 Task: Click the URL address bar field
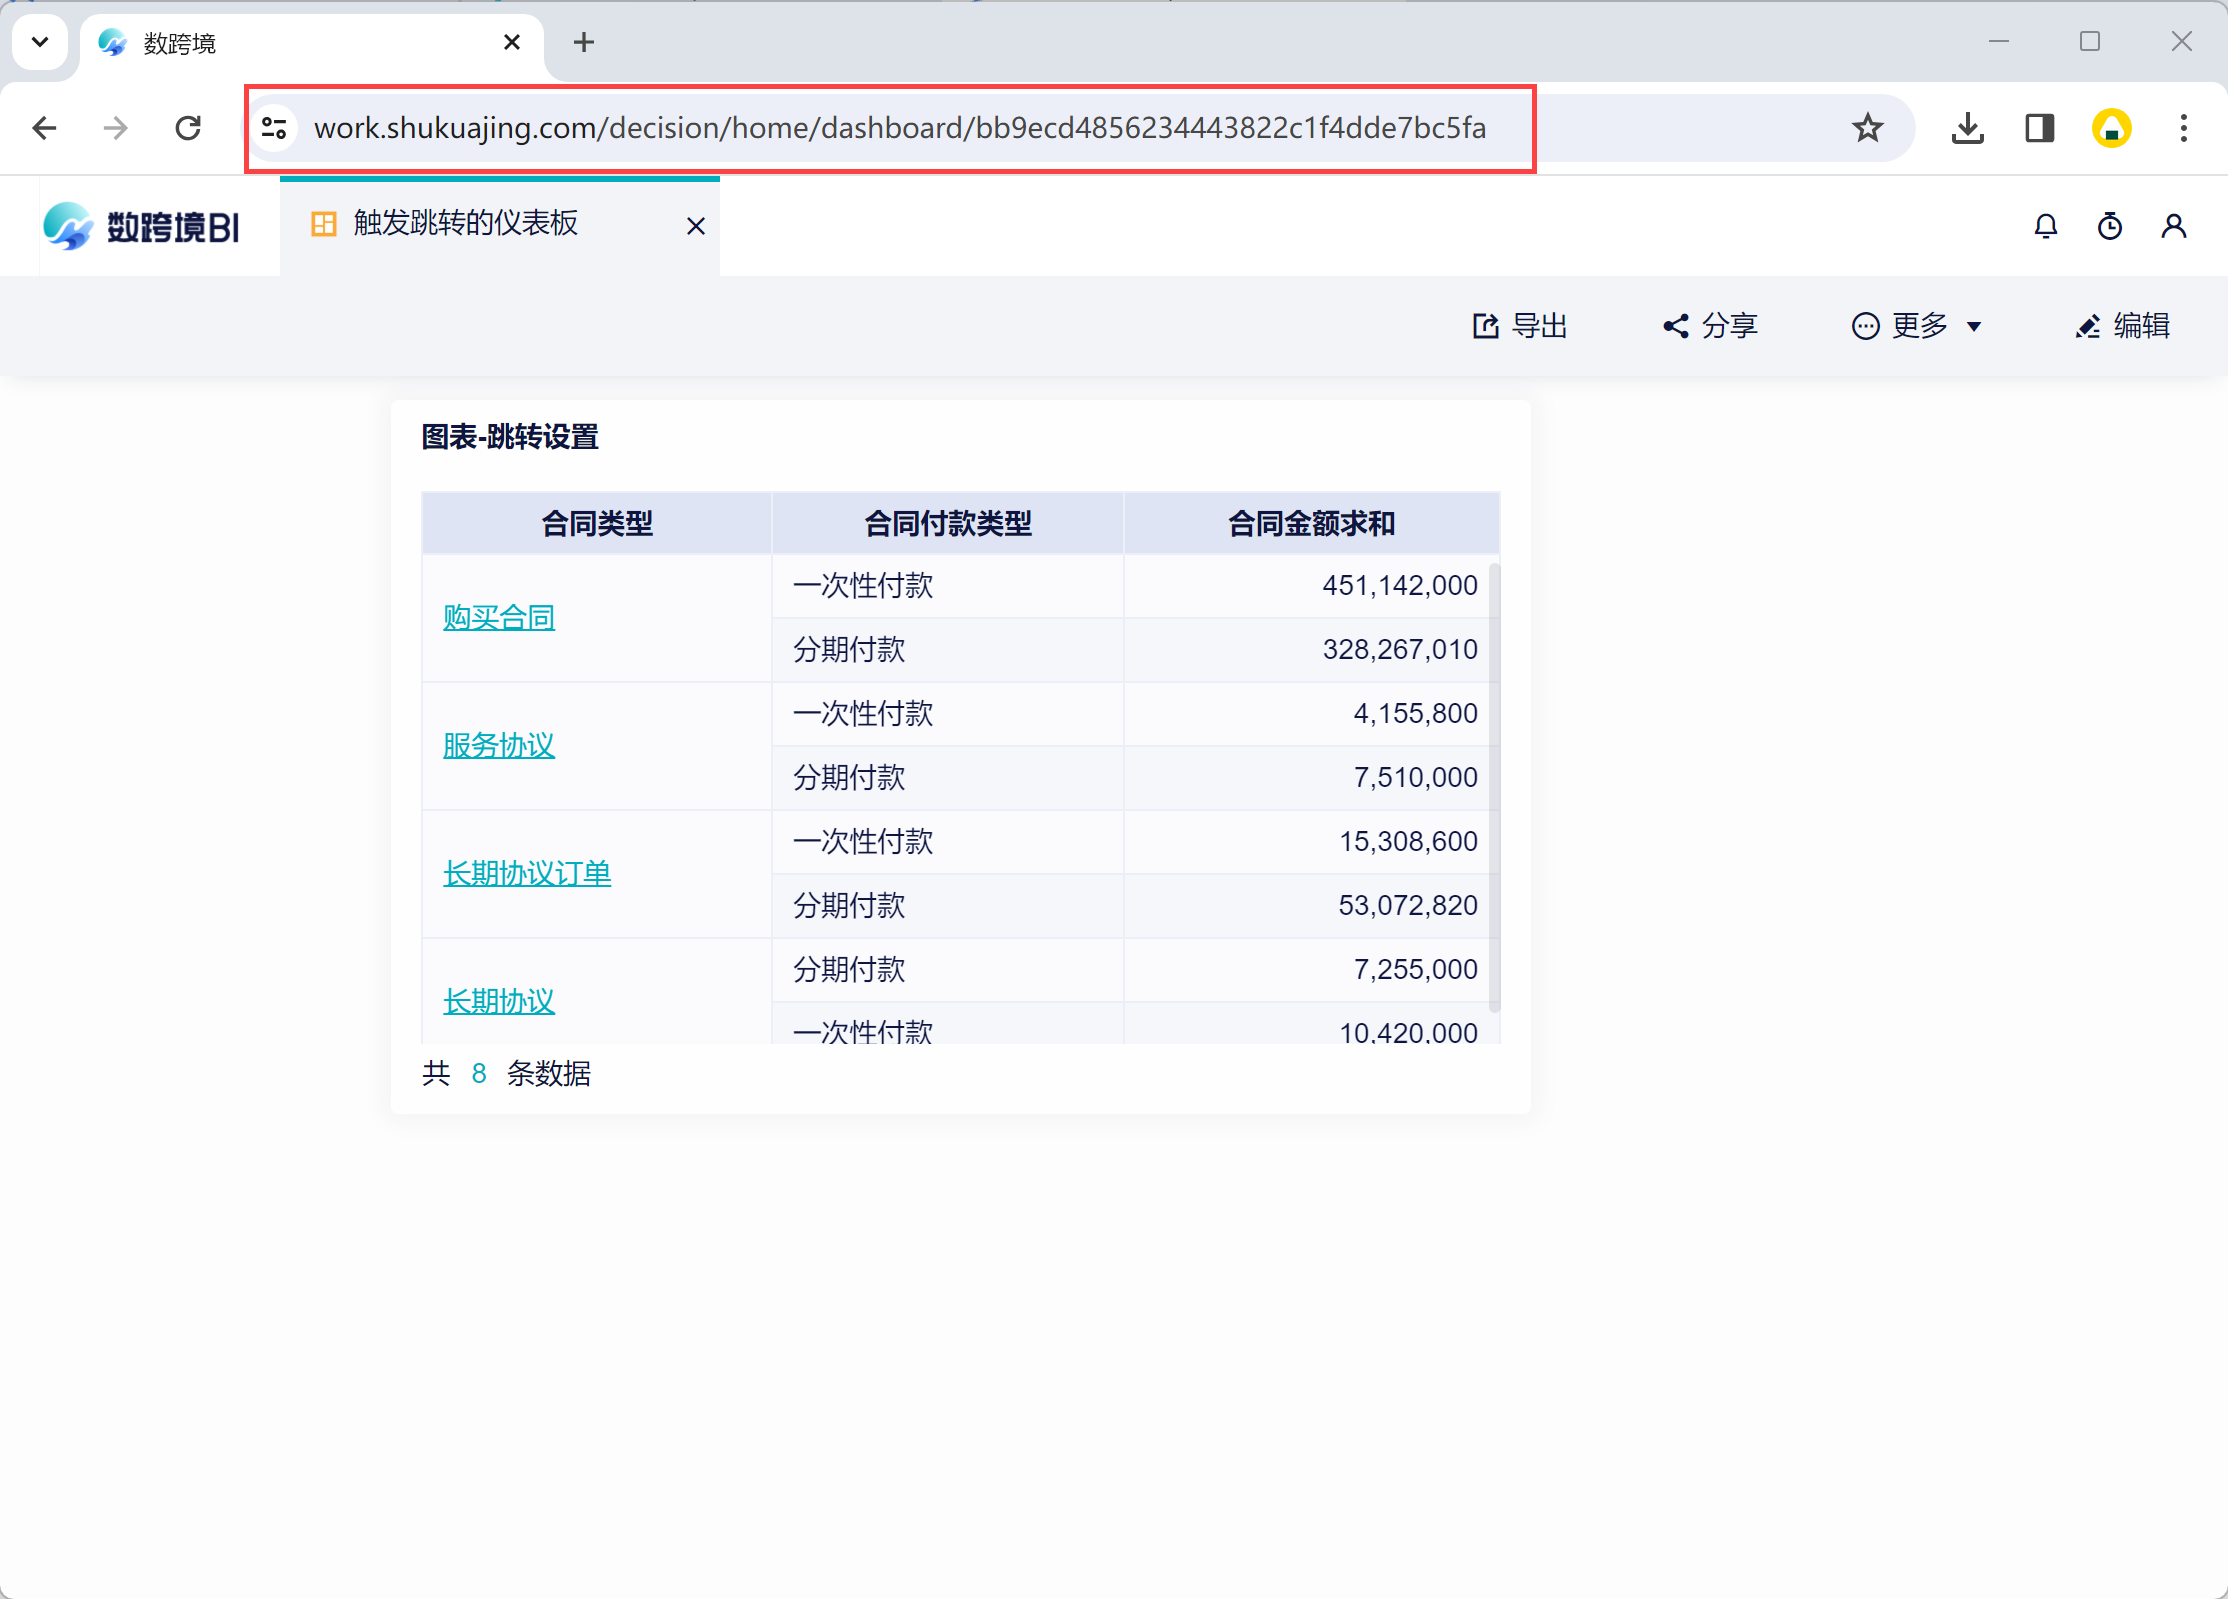tap(899, 128)
